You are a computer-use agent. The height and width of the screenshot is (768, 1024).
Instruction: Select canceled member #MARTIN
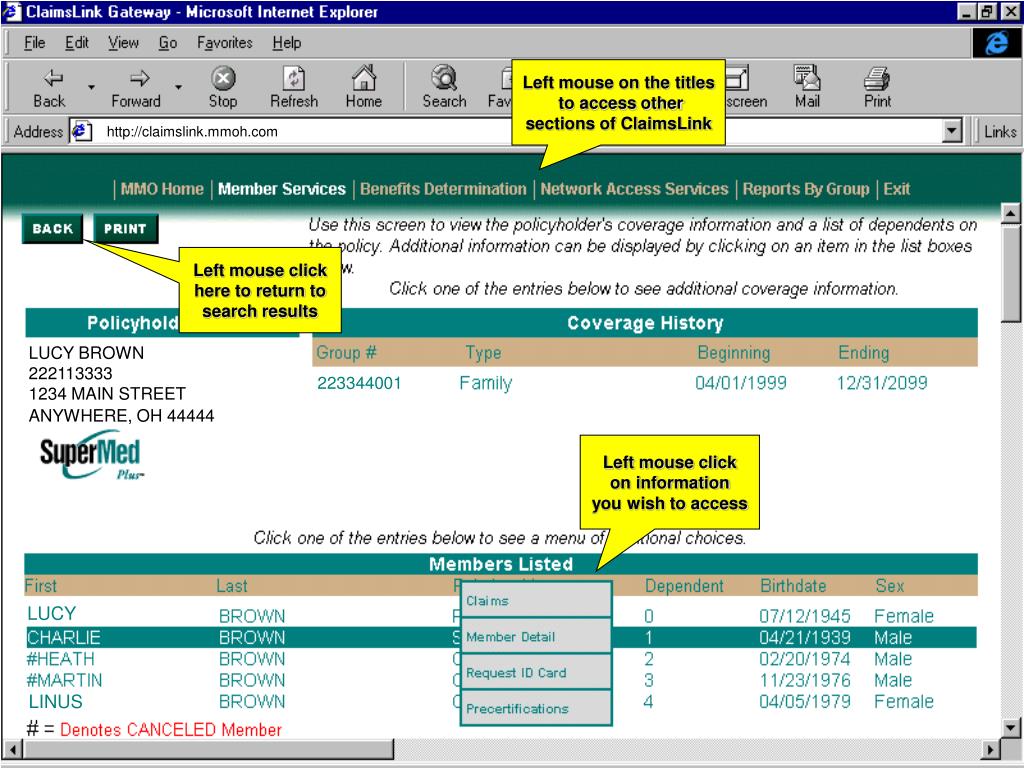coord(64,680)
